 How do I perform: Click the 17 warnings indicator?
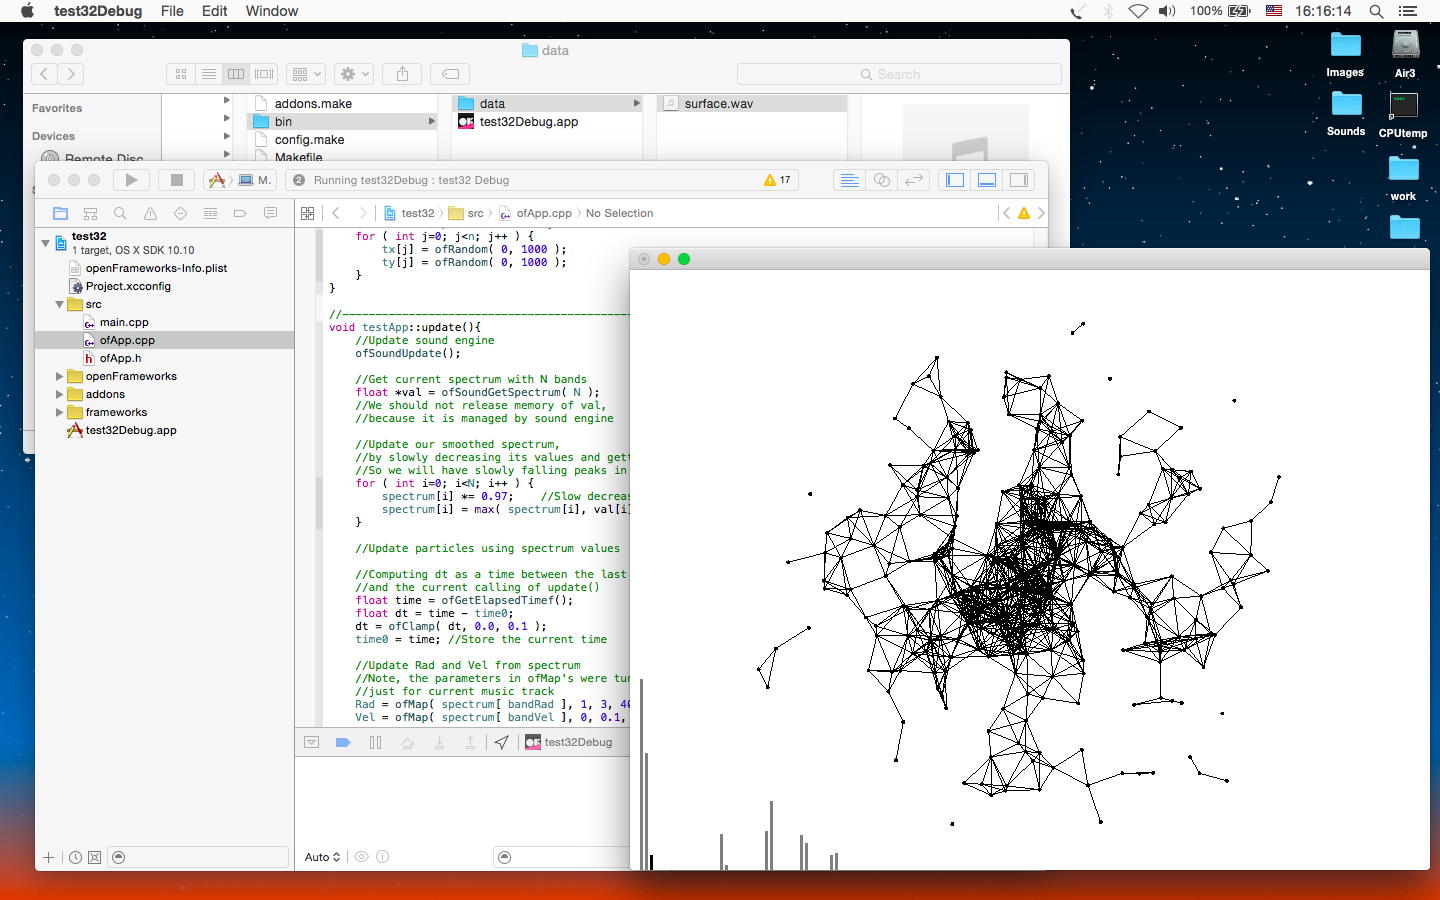[777, 180]
